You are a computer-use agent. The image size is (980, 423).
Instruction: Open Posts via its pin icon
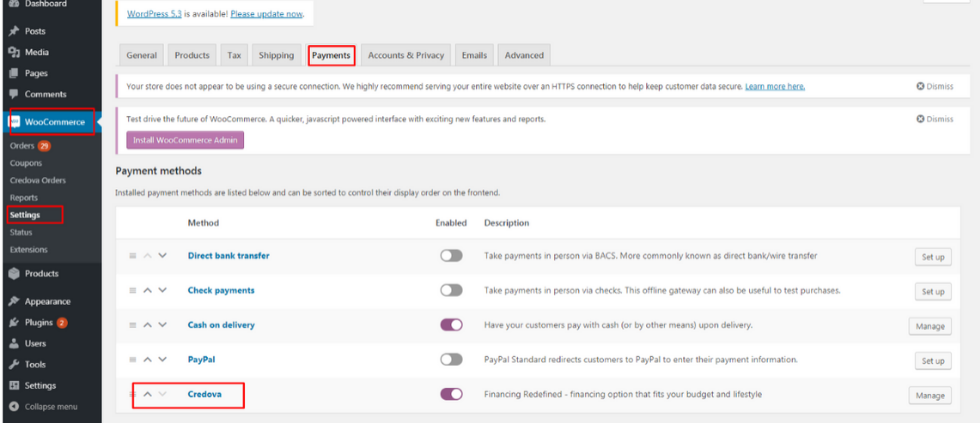pos(14,31)
